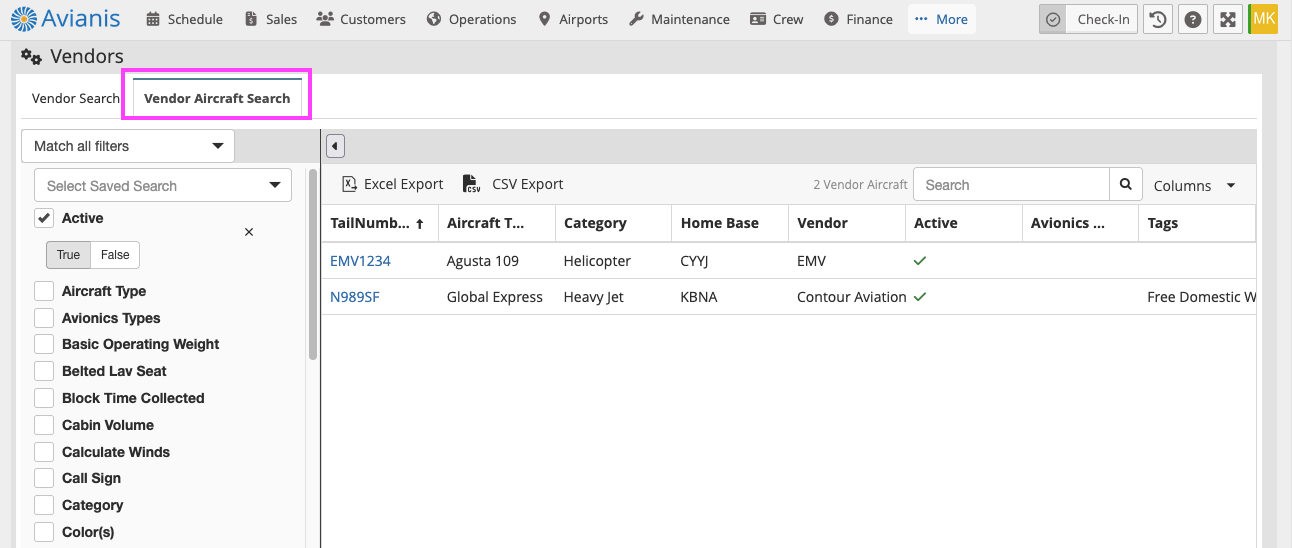Image resolution: width=1292 pixels, height=548 pixels.
Task: Click the history clock icon
Action: coord(1157,19)
